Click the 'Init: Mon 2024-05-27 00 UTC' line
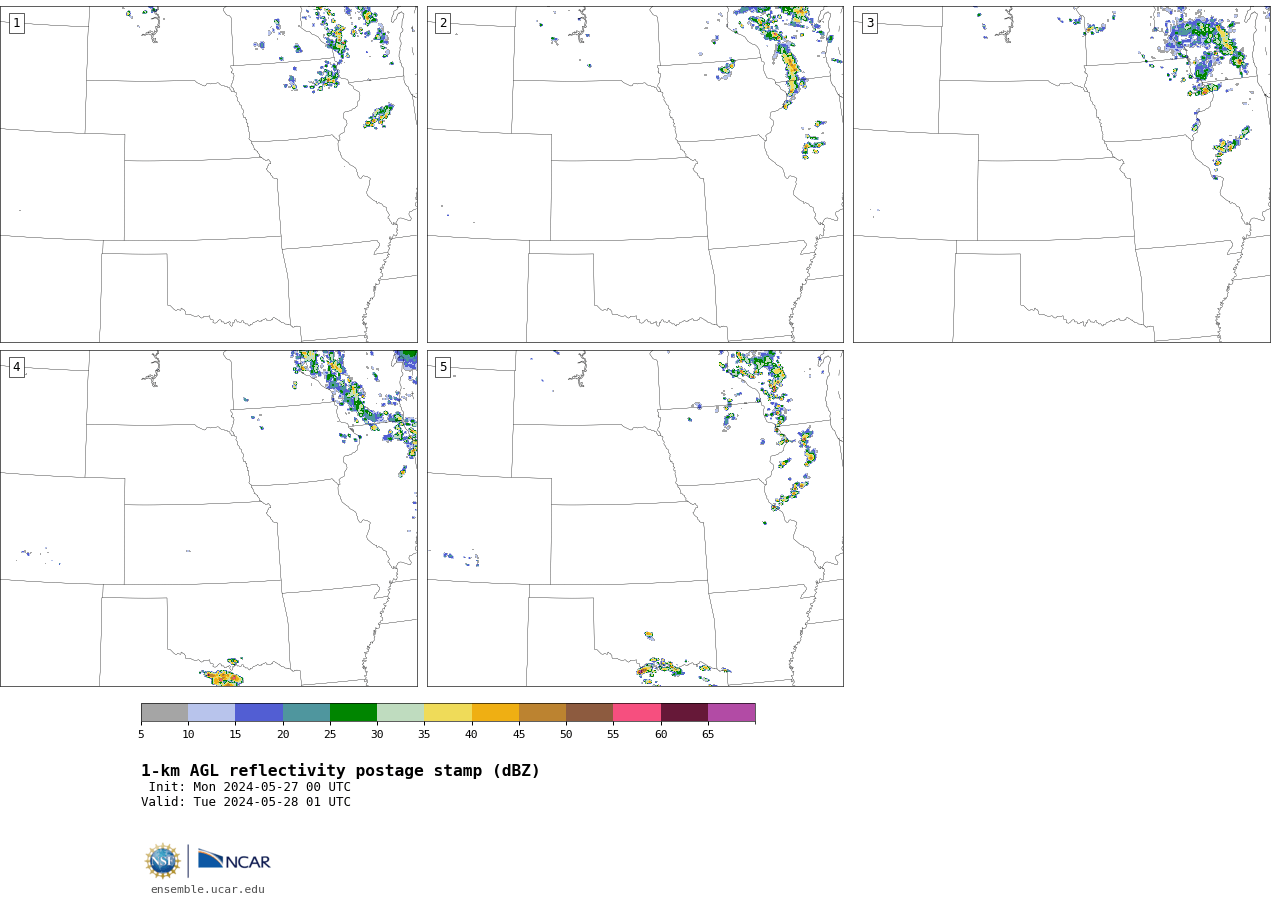Image resolution: width=1280 pixels, height=901 pixels. point(250,787)
